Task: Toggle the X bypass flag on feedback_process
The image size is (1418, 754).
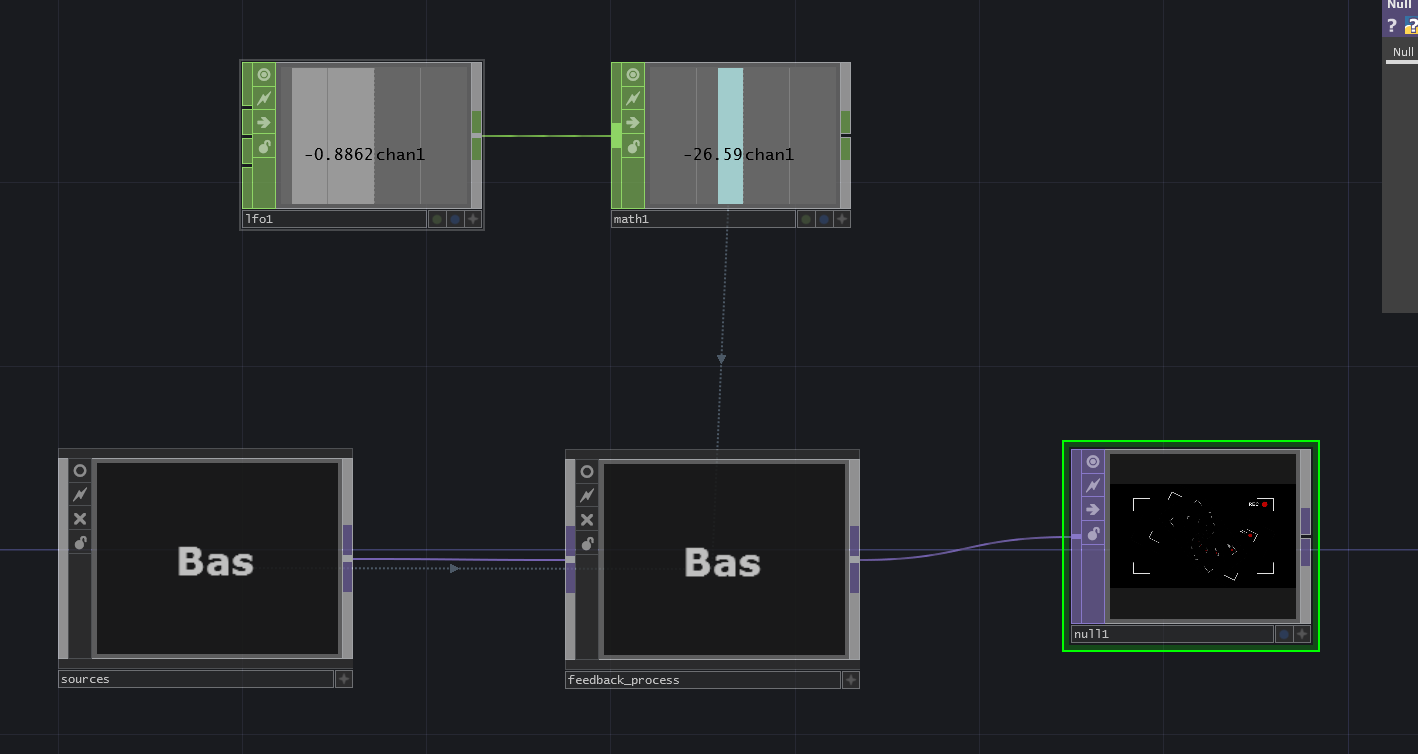Action: (x=587, y=518)
